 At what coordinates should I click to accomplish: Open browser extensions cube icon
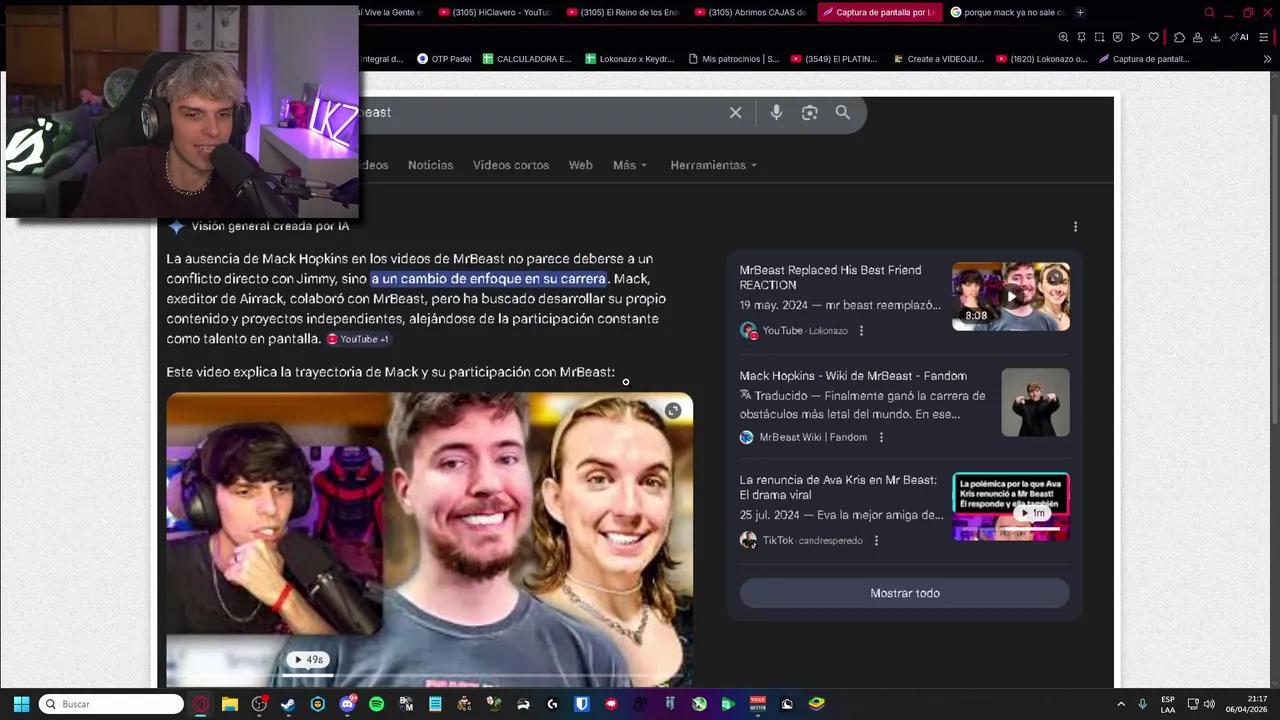(1179, 37)
